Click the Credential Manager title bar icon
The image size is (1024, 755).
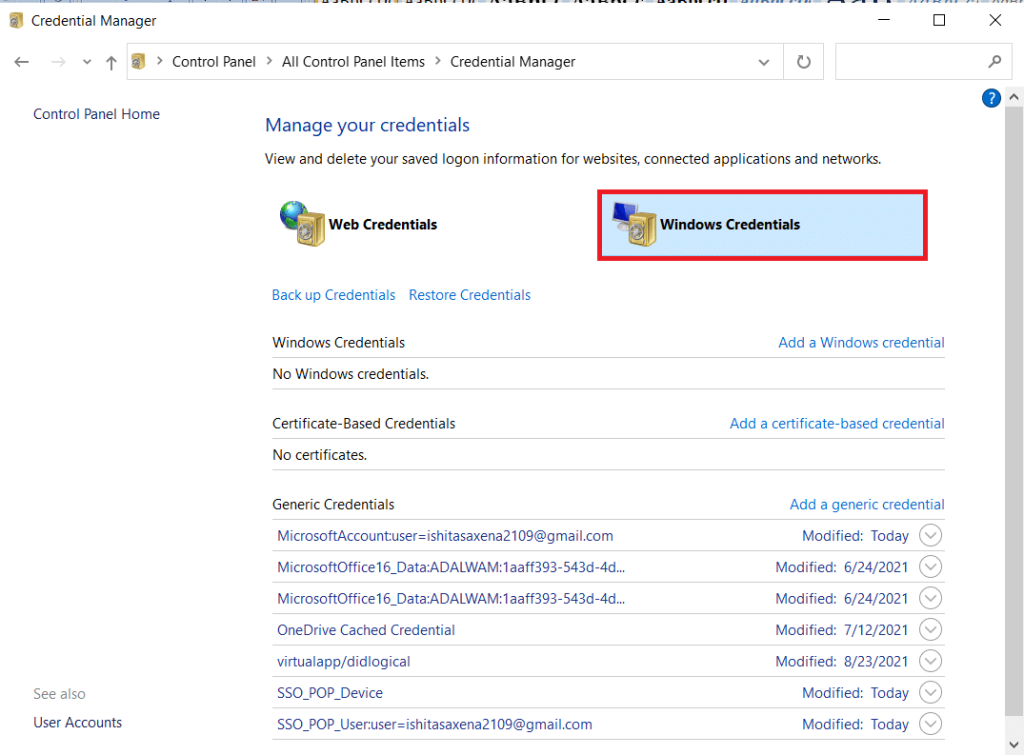click(16, 21)
